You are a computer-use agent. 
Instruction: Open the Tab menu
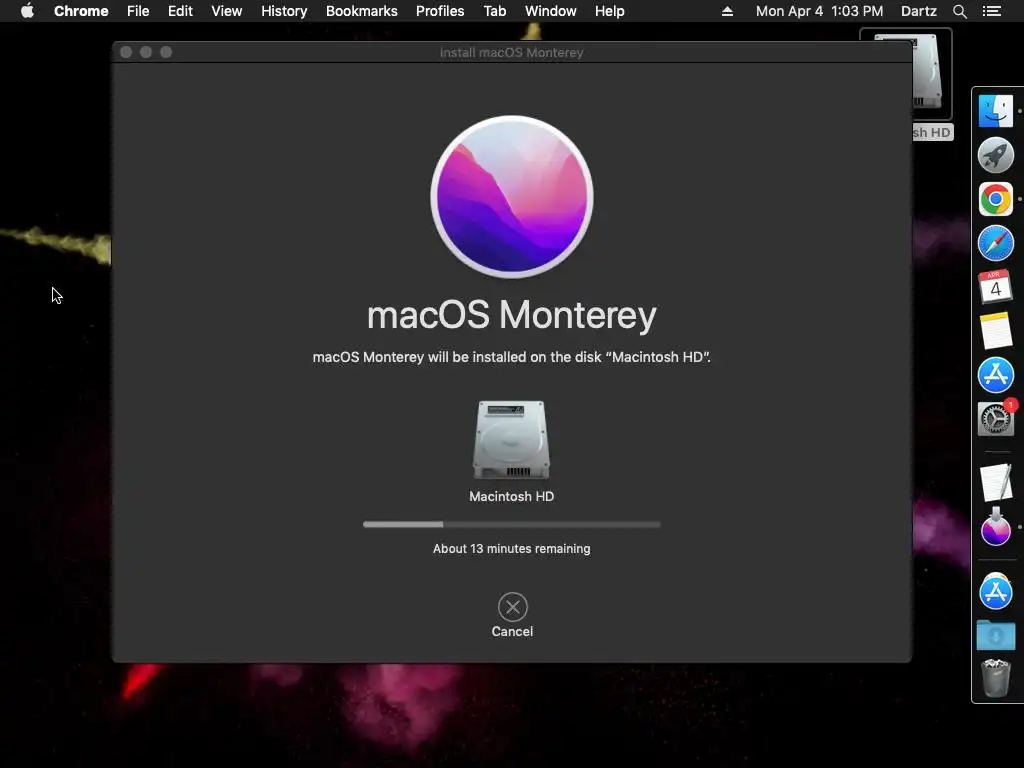(495, 11)
